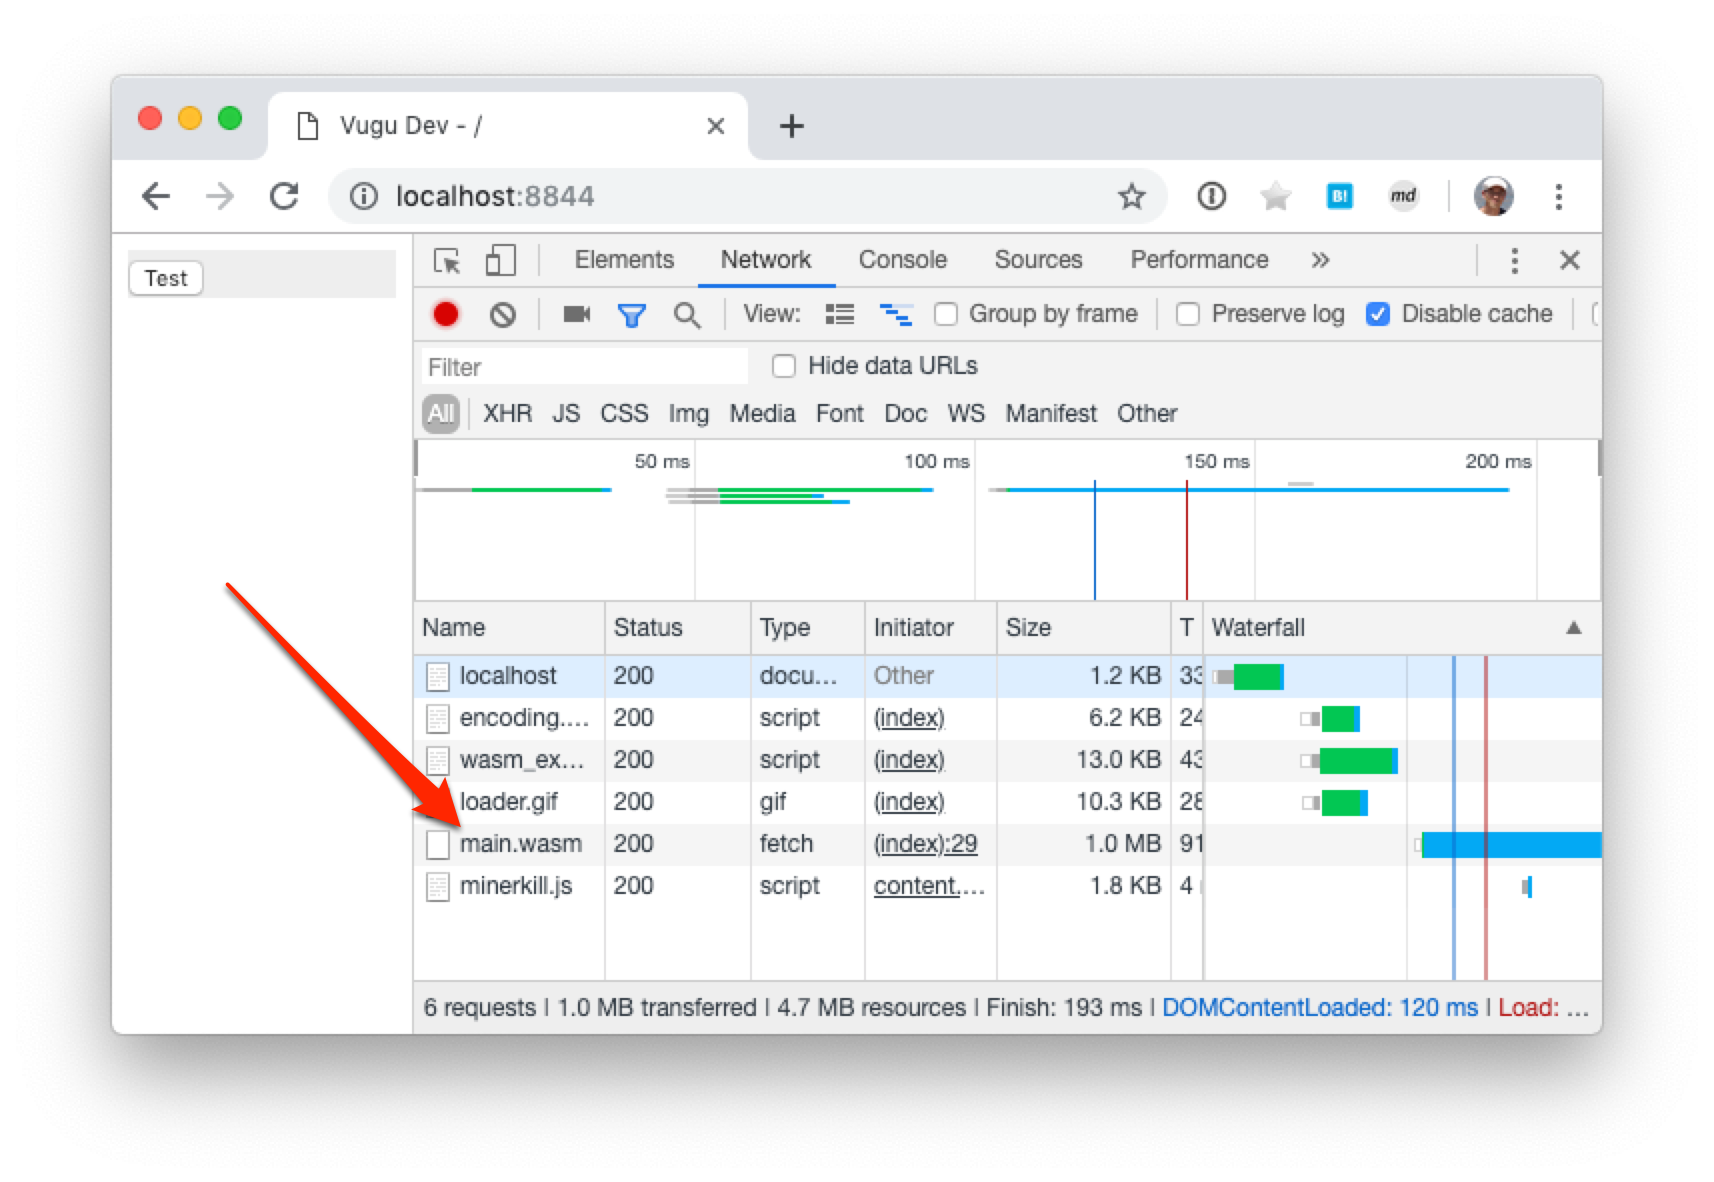Open the DevTools three-dot options menu
Screen dimensions: 1714x1182
[1514, 261]
